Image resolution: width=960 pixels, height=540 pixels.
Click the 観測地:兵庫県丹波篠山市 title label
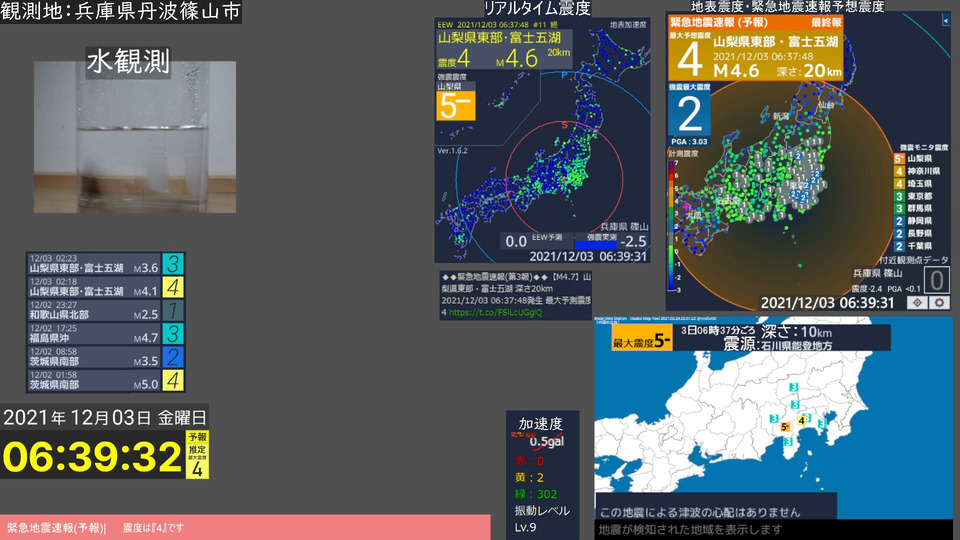tap(121, 12)
